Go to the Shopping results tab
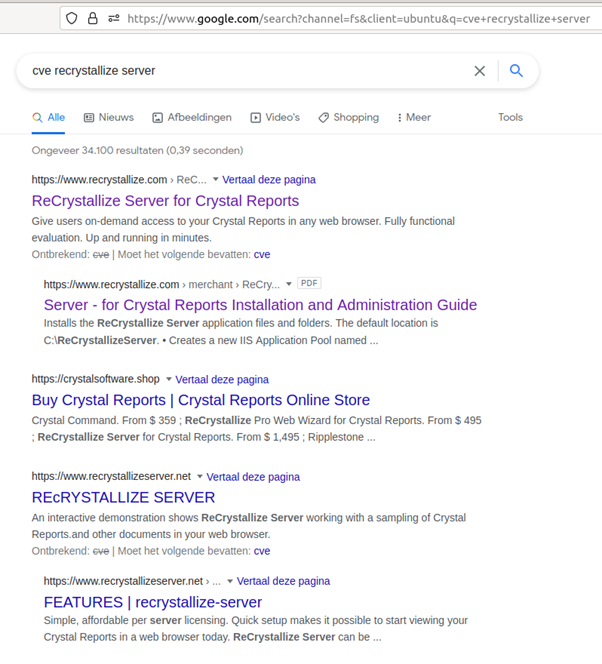Viewport: 602px width, 664px height. tap(348, 117)
